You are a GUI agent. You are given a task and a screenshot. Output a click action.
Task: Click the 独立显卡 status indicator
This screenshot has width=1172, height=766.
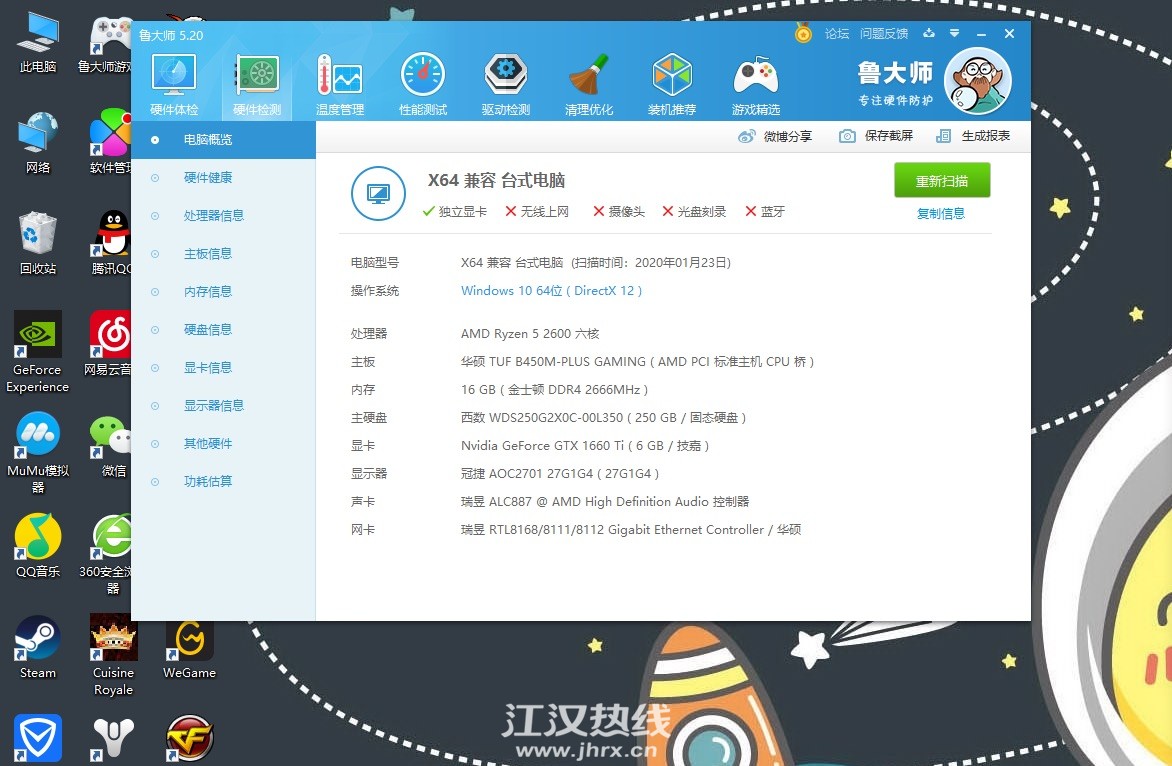click(454, 211)
